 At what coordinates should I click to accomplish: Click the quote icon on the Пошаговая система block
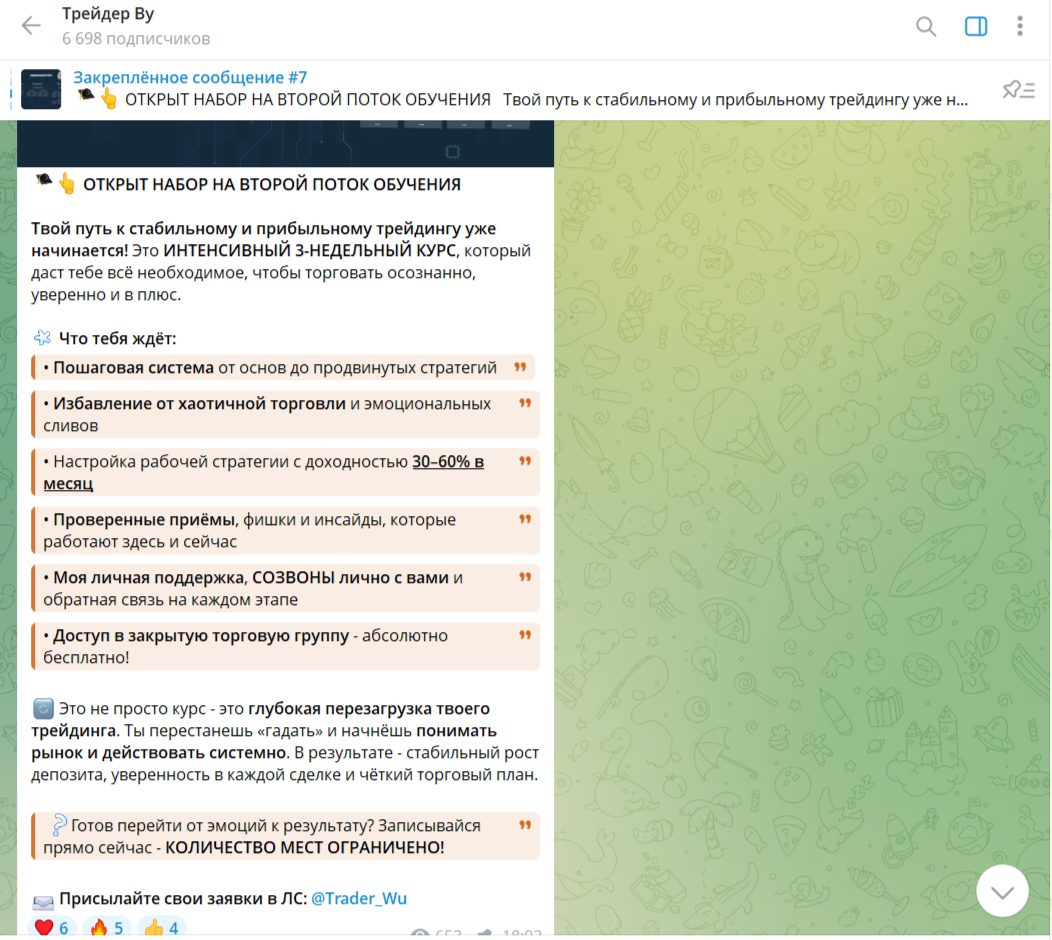(521, 366)
